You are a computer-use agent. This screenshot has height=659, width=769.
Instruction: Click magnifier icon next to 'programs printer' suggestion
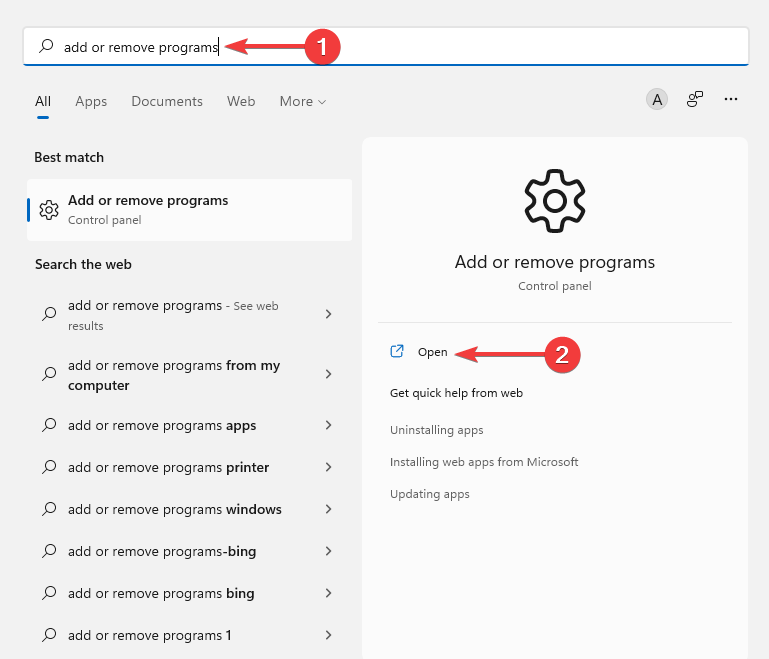(49, 468)
